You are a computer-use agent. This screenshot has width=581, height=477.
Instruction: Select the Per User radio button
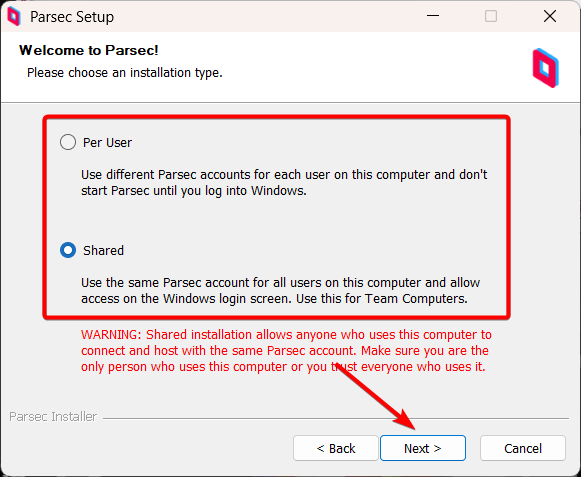click(x=68, y=142)
